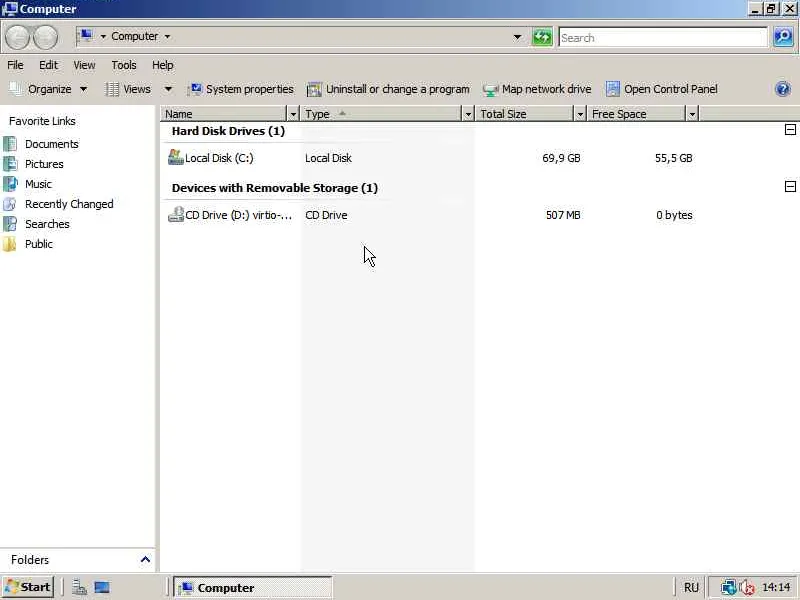Click the computer icon in address bar

(86, 36)
